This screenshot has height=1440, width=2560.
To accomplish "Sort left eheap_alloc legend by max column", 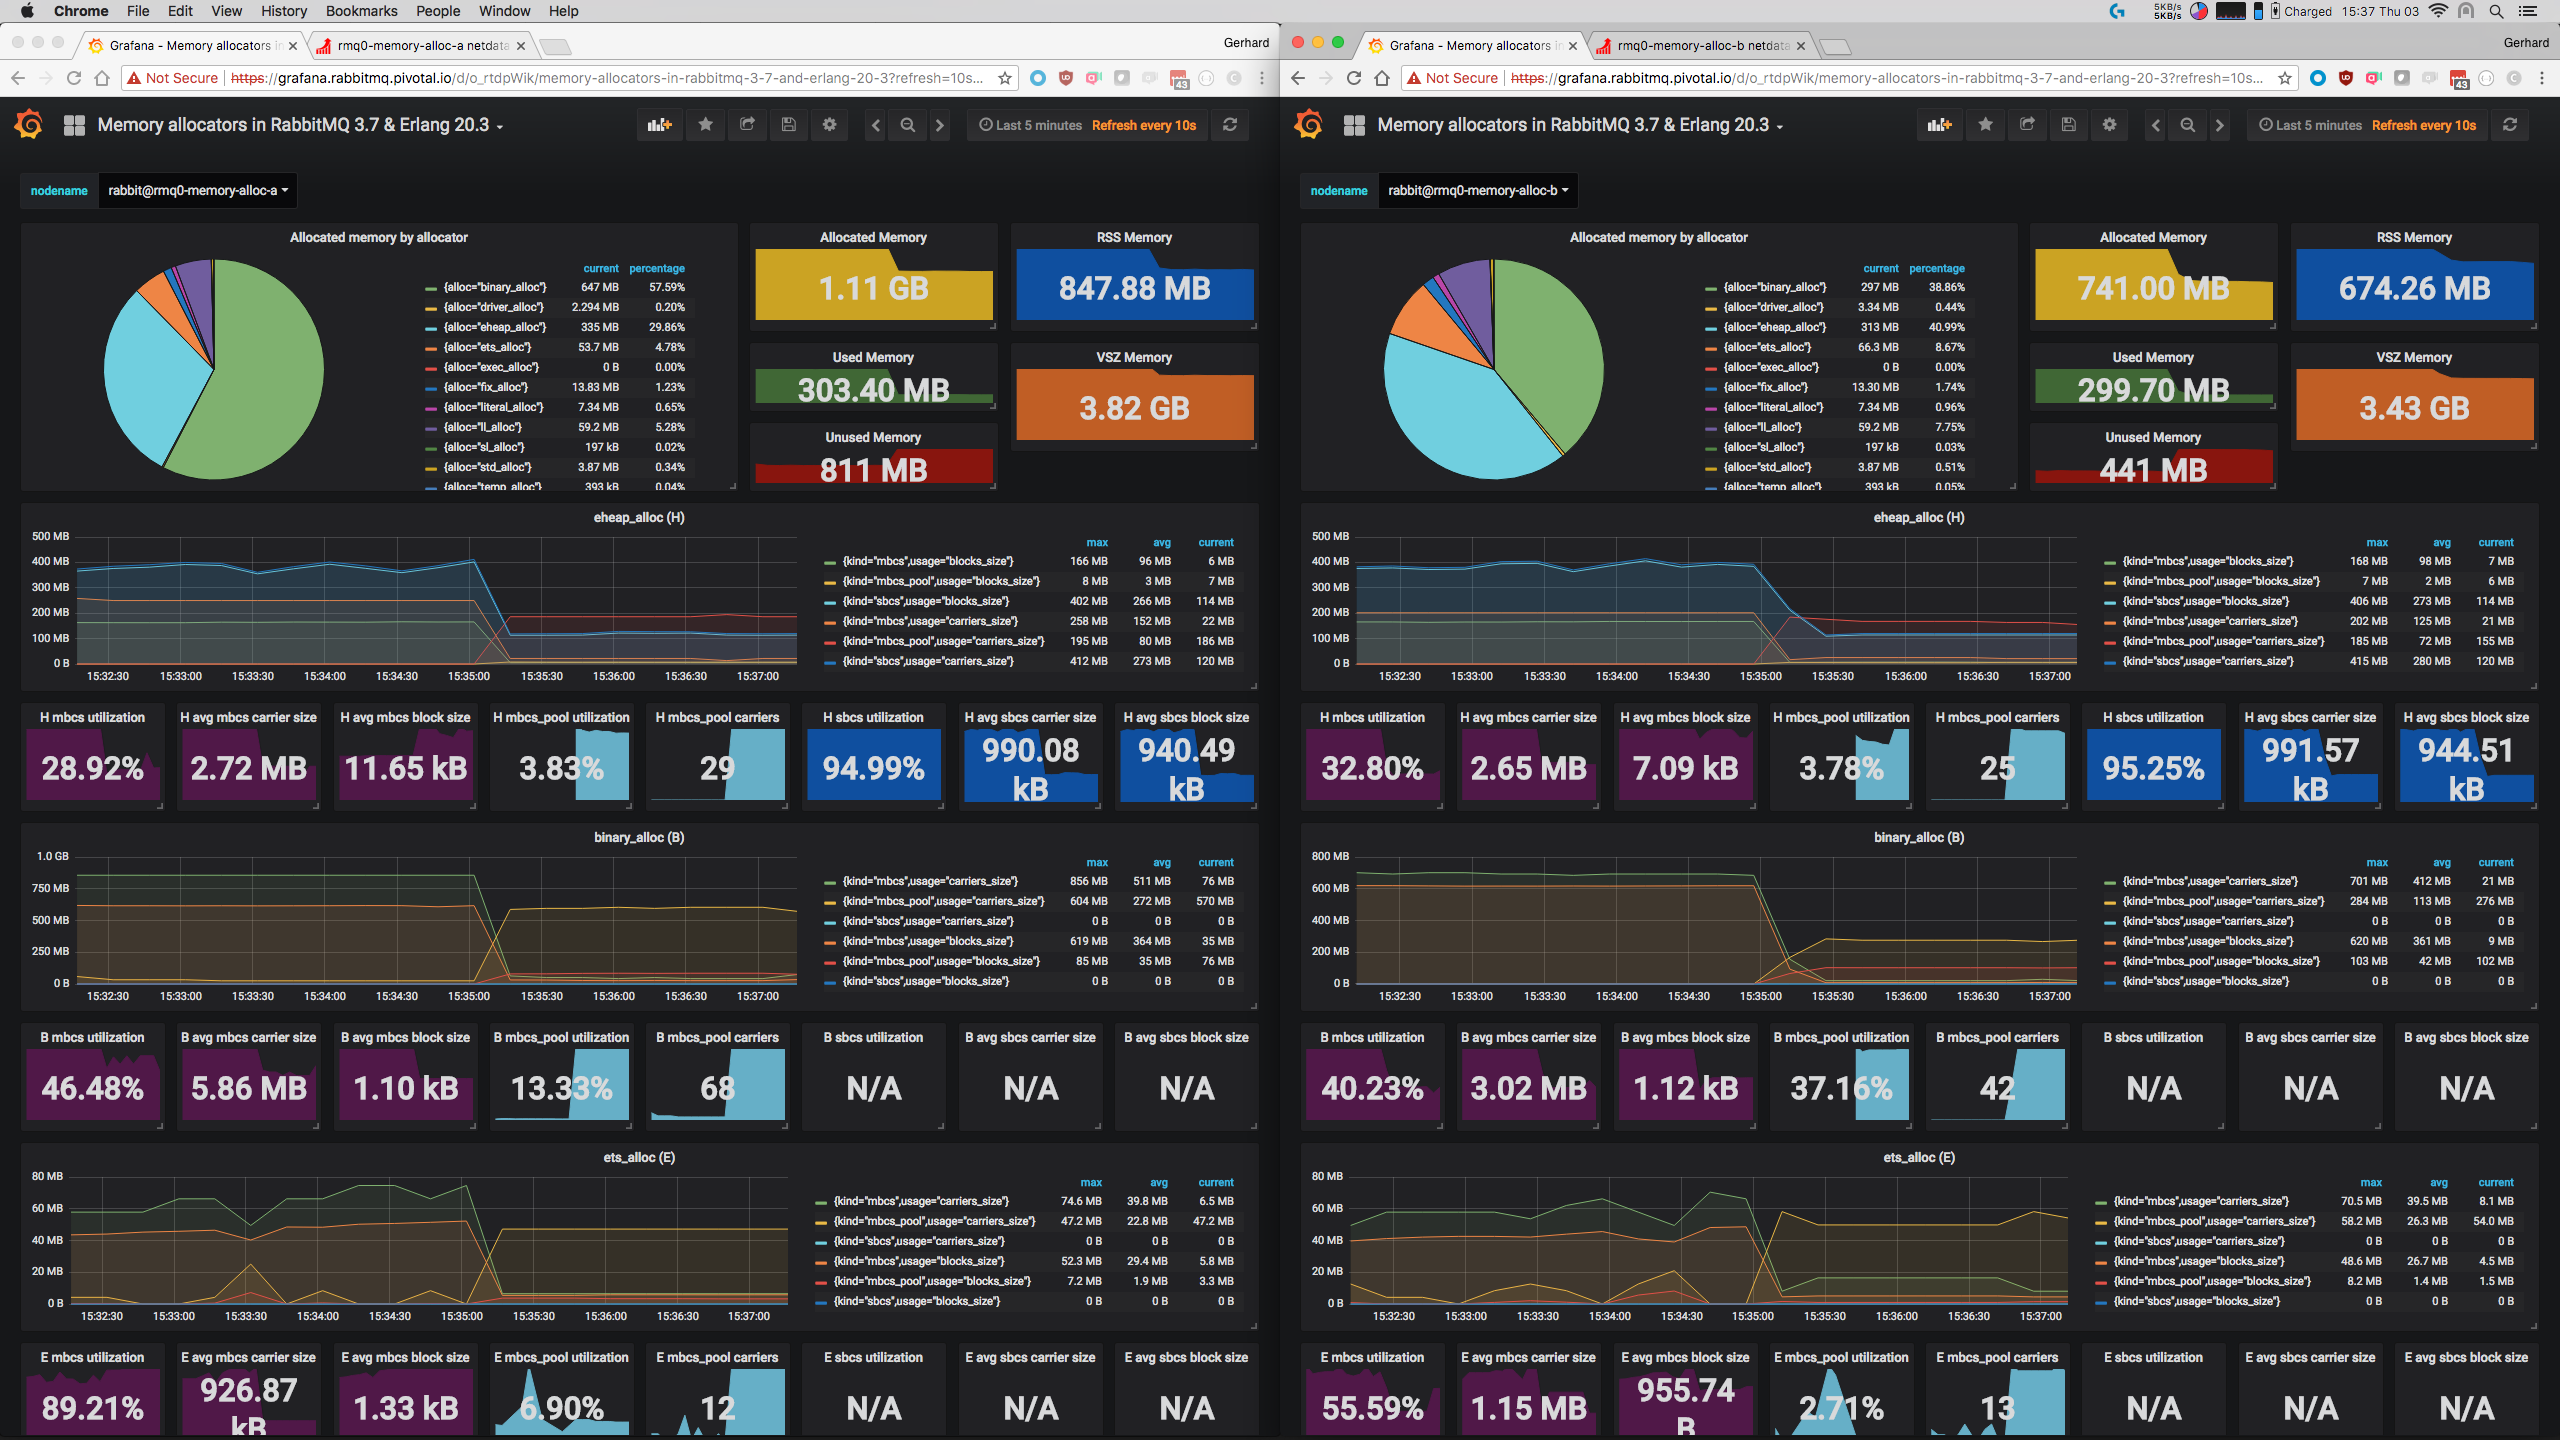I will coord(1097,542).
